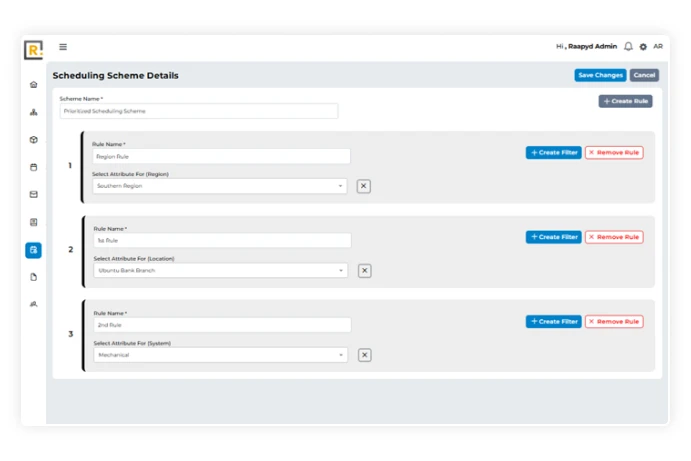The height and width of the screenshot is (461, 691).
Task: Click the Scheme Name input field
Action: coord(198,111)
